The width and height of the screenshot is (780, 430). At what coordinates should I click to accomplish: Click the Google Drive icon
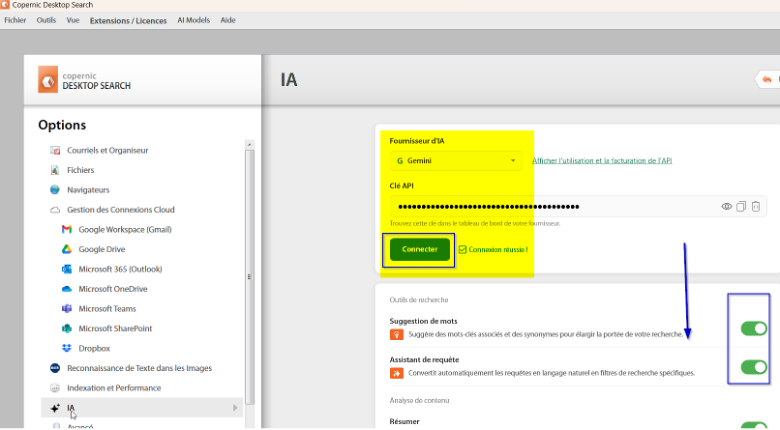click(67, 249)
